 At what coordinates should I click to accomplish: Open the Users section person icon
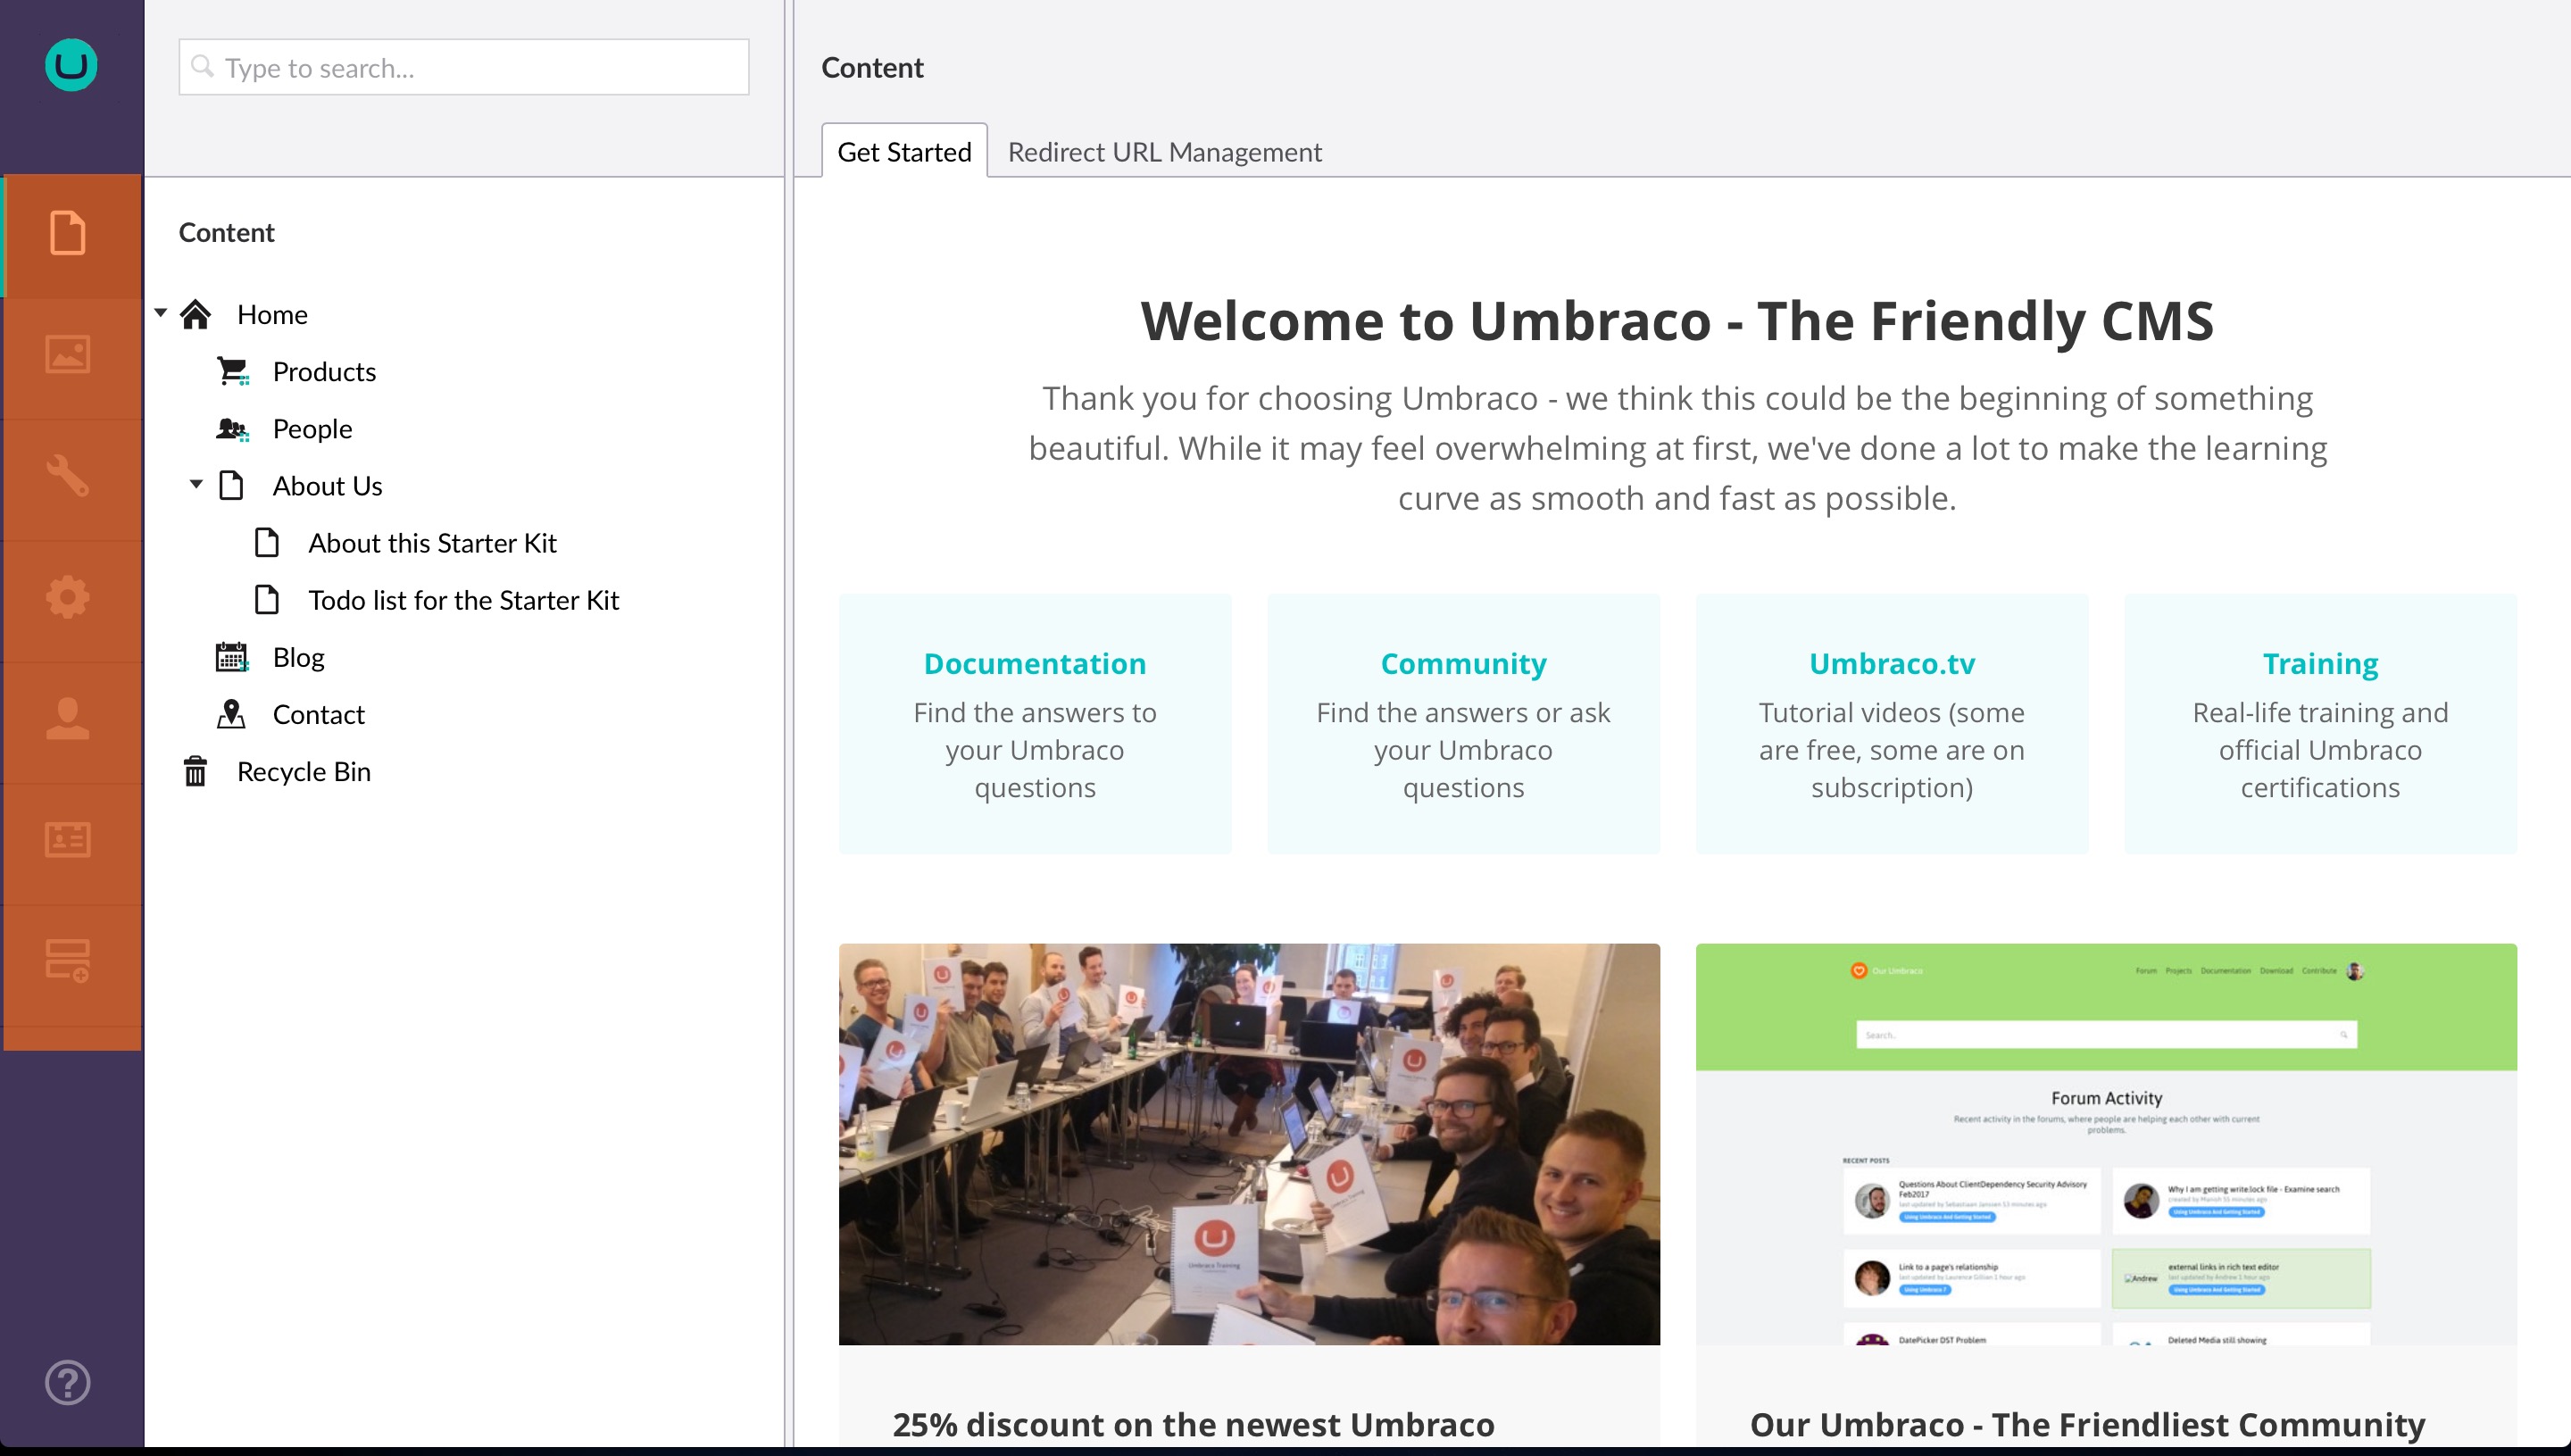point(68,718)
